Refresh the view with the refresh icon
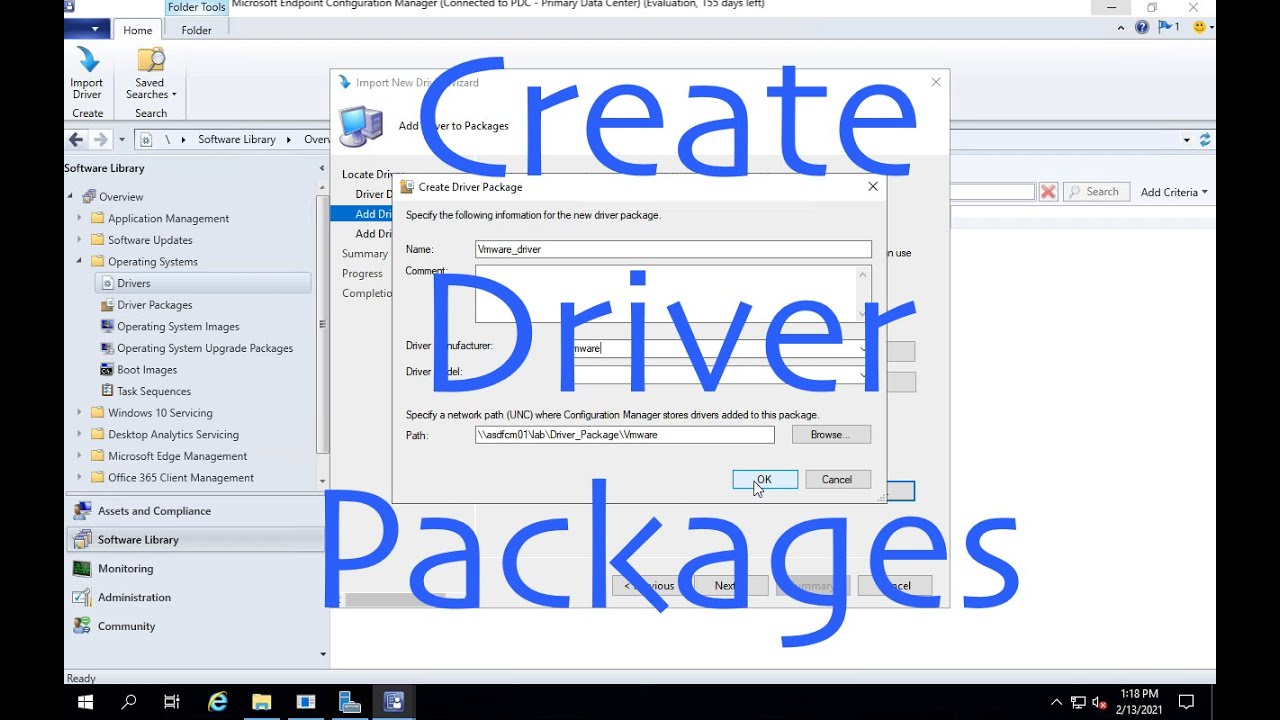This screenshot has height=720, width=1280. [1205, 139]
